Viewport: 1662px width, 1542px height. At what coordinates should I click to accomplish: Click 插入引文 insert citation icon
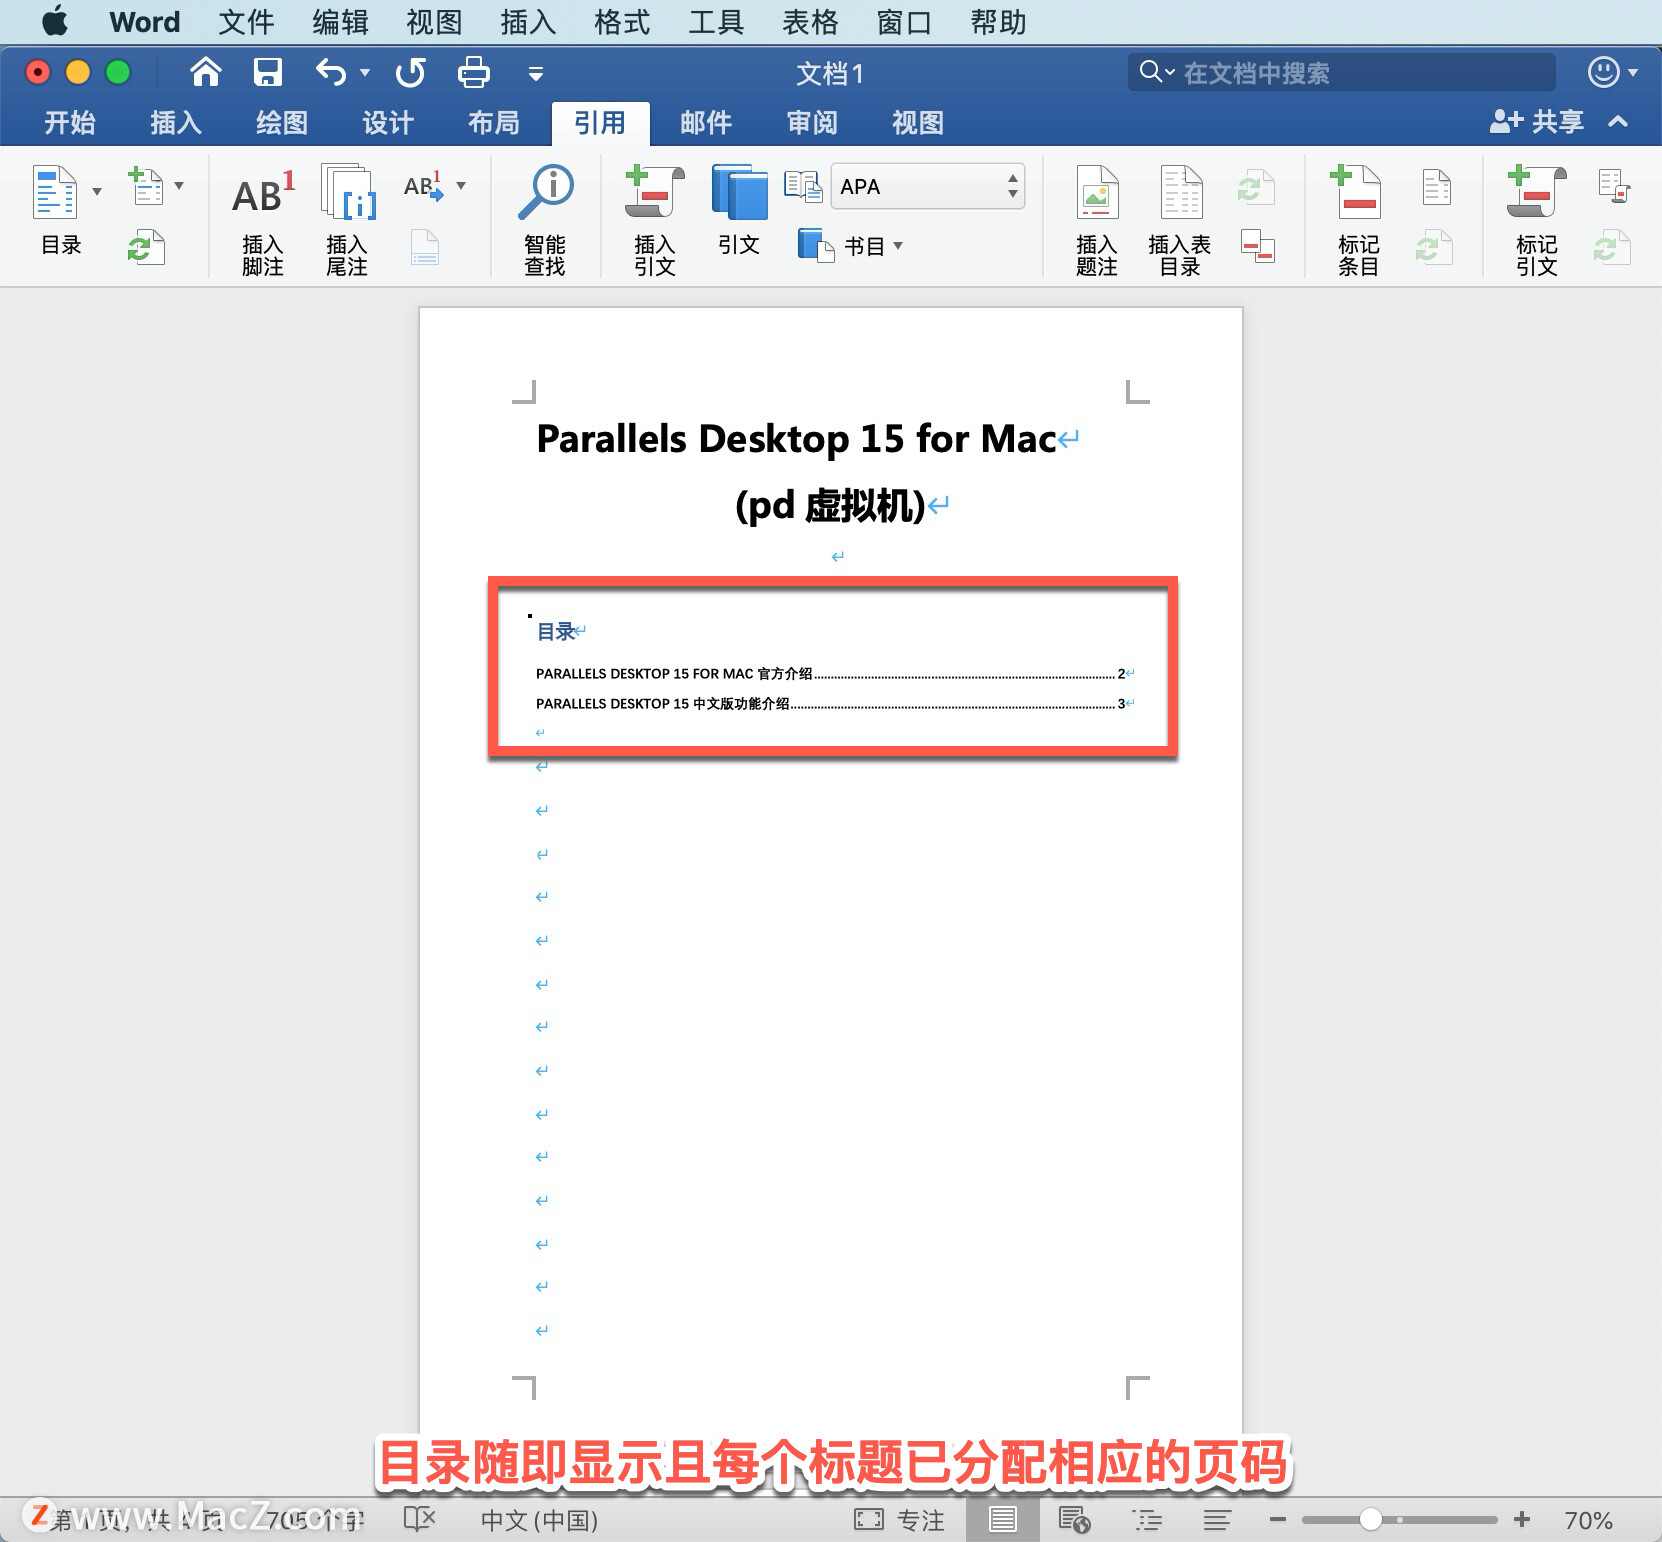tap(654, 222)
